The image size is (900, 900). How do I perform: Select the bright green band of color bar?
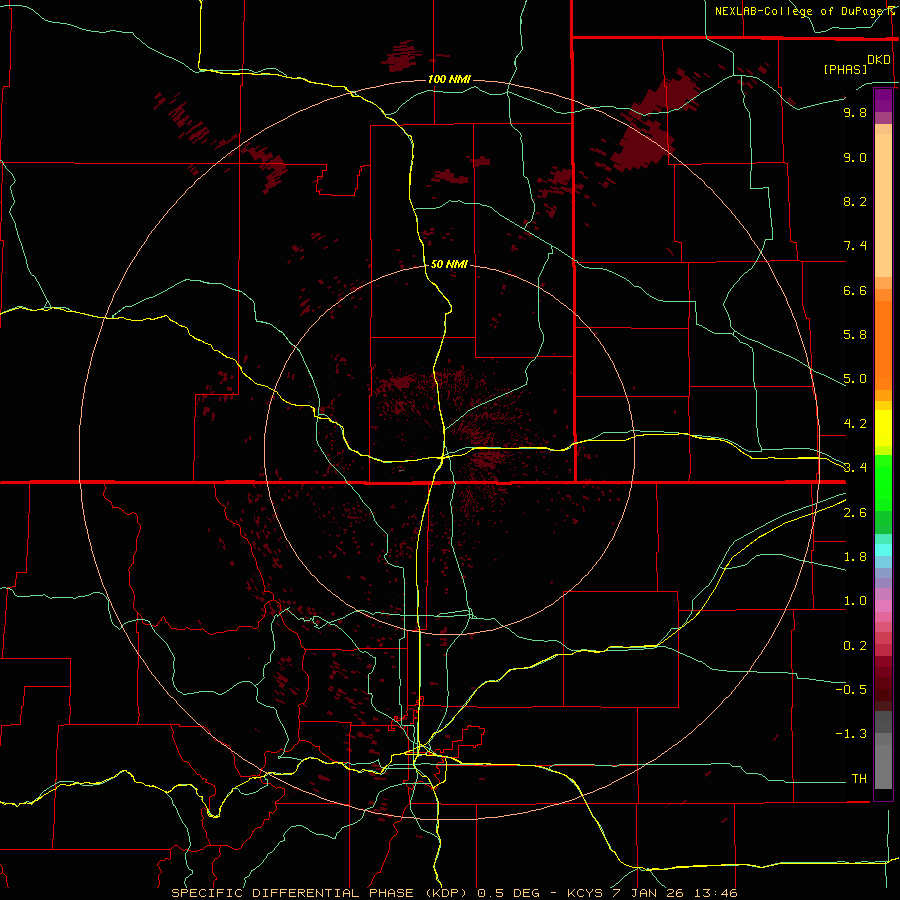883,482
